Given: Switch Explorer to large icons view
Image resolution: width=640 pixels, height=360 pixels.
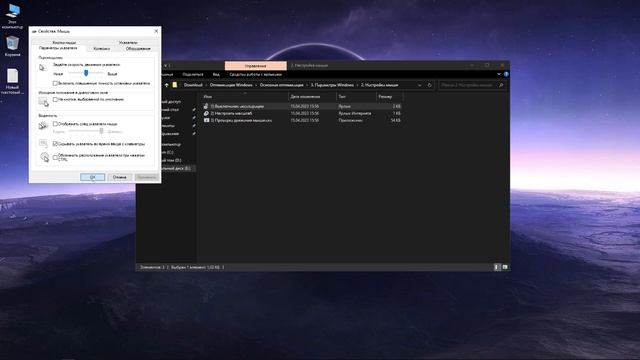Looking at the screenshot, I should click(505, 267).
